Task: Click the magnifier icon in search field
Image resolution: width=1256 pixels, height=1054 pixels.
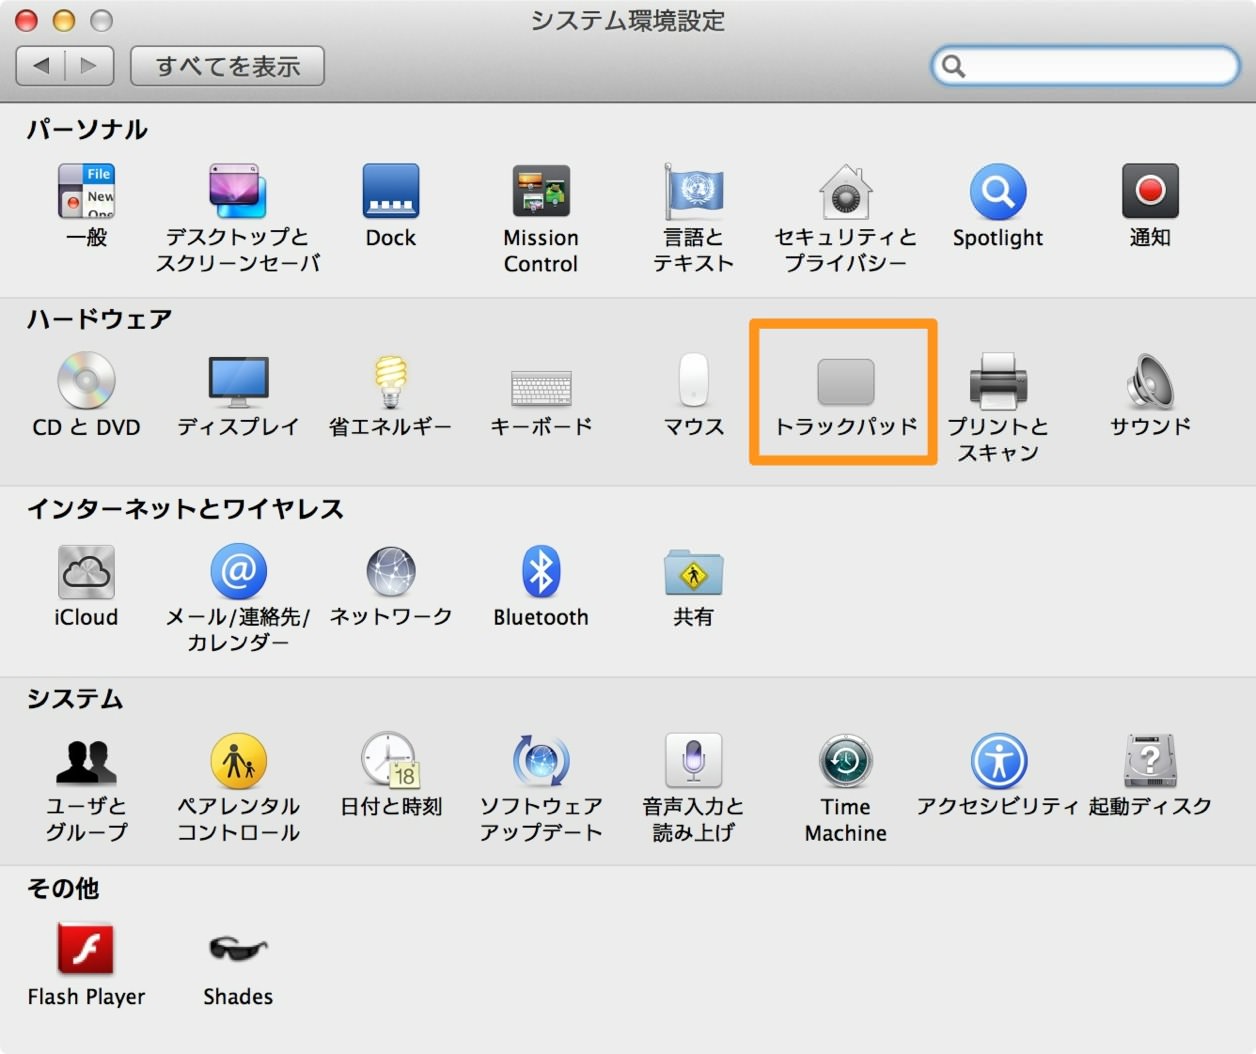Action: coord(953,66)
